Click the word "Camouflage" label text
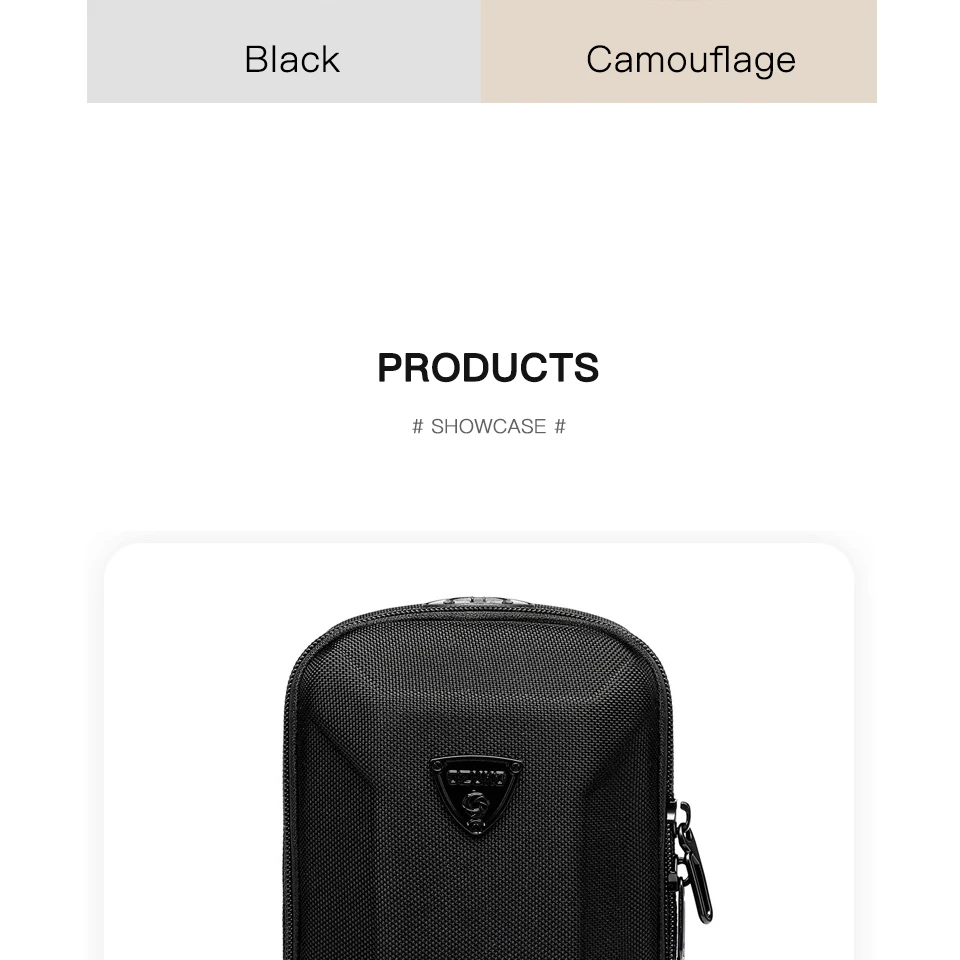 [x=691, y=61]
